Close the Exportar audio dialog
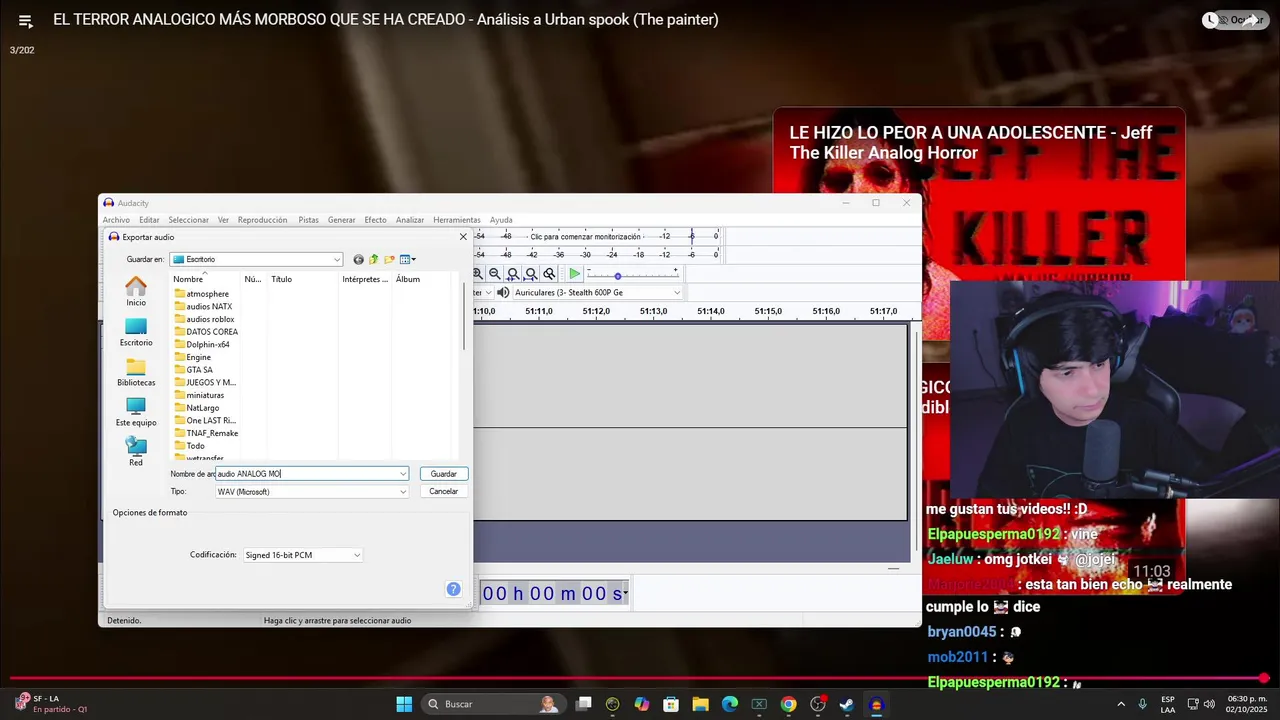 (x=463, y=237)
